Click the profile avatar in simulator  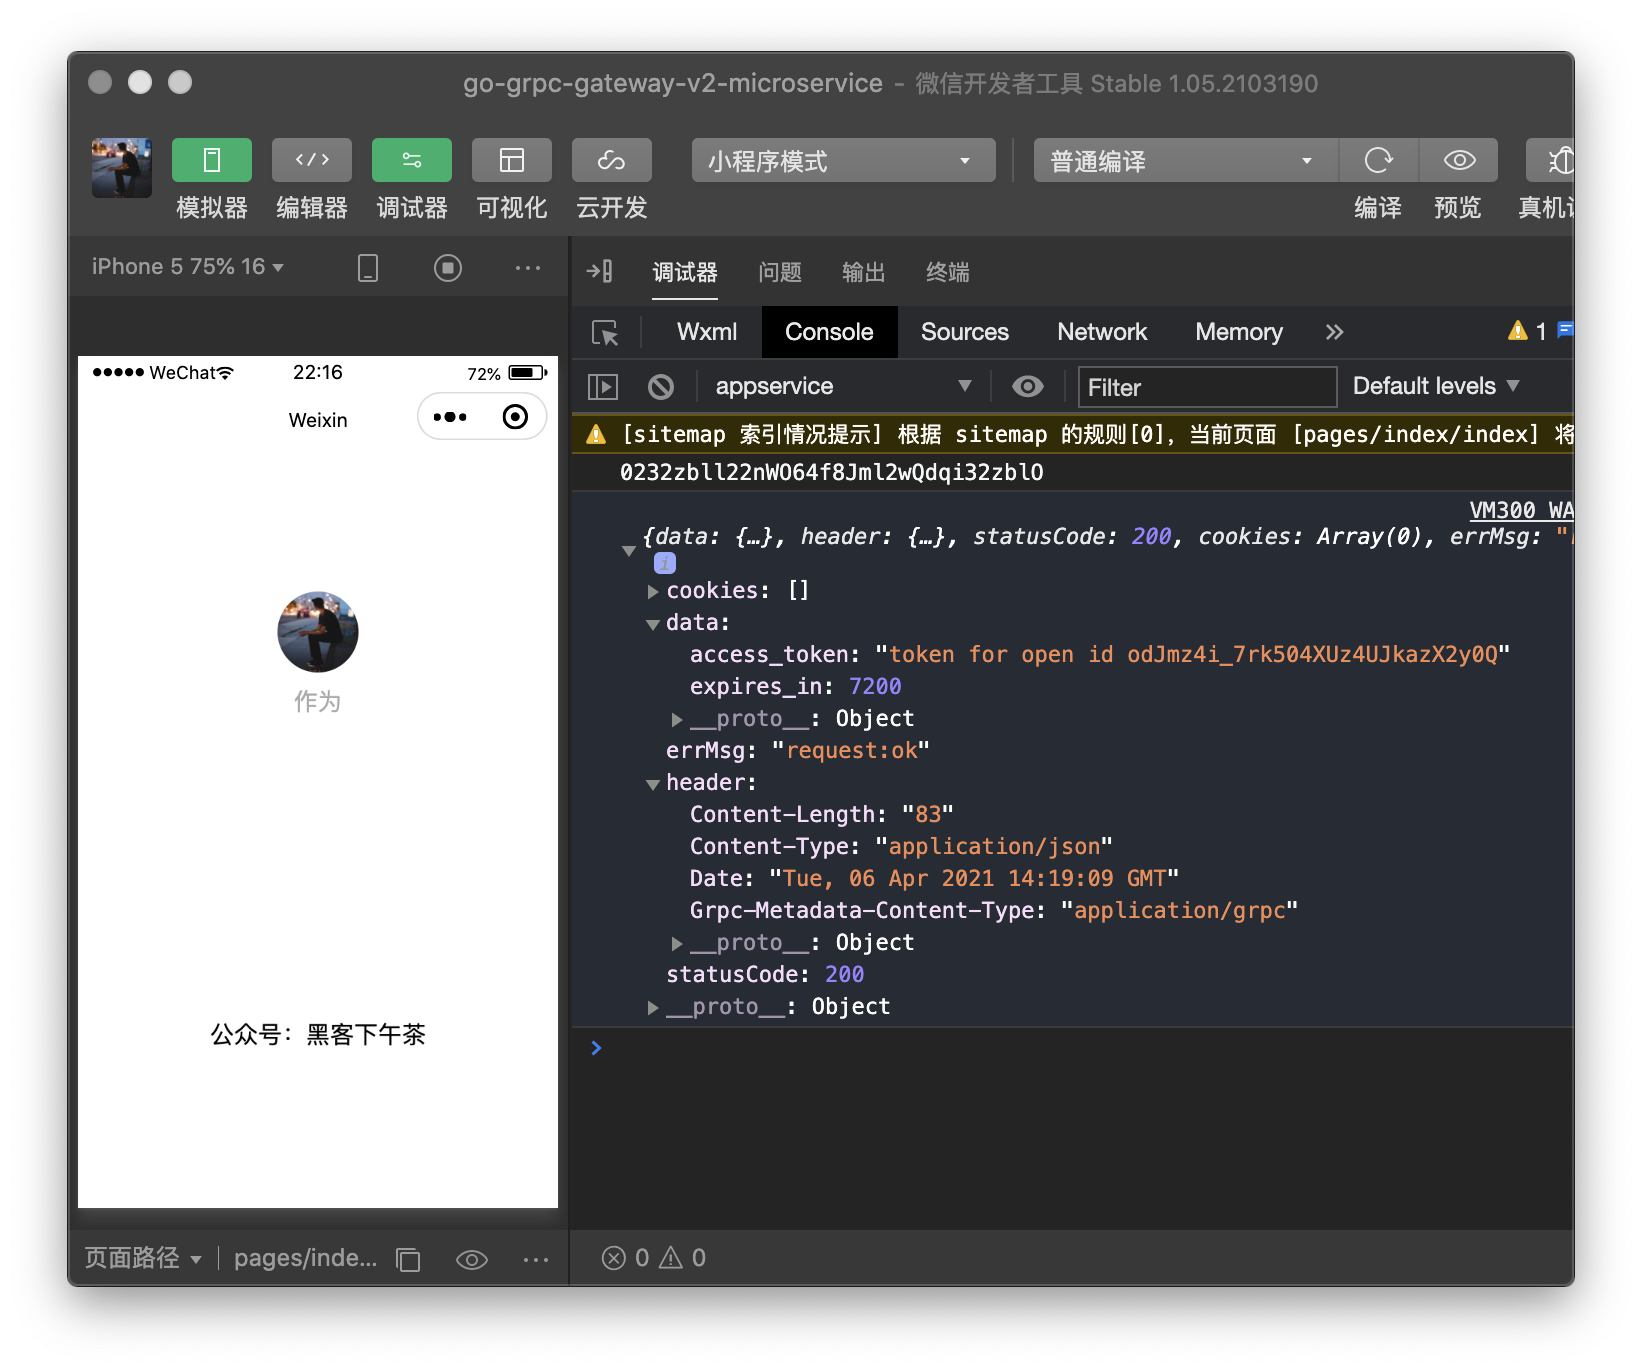coord(318,632)
